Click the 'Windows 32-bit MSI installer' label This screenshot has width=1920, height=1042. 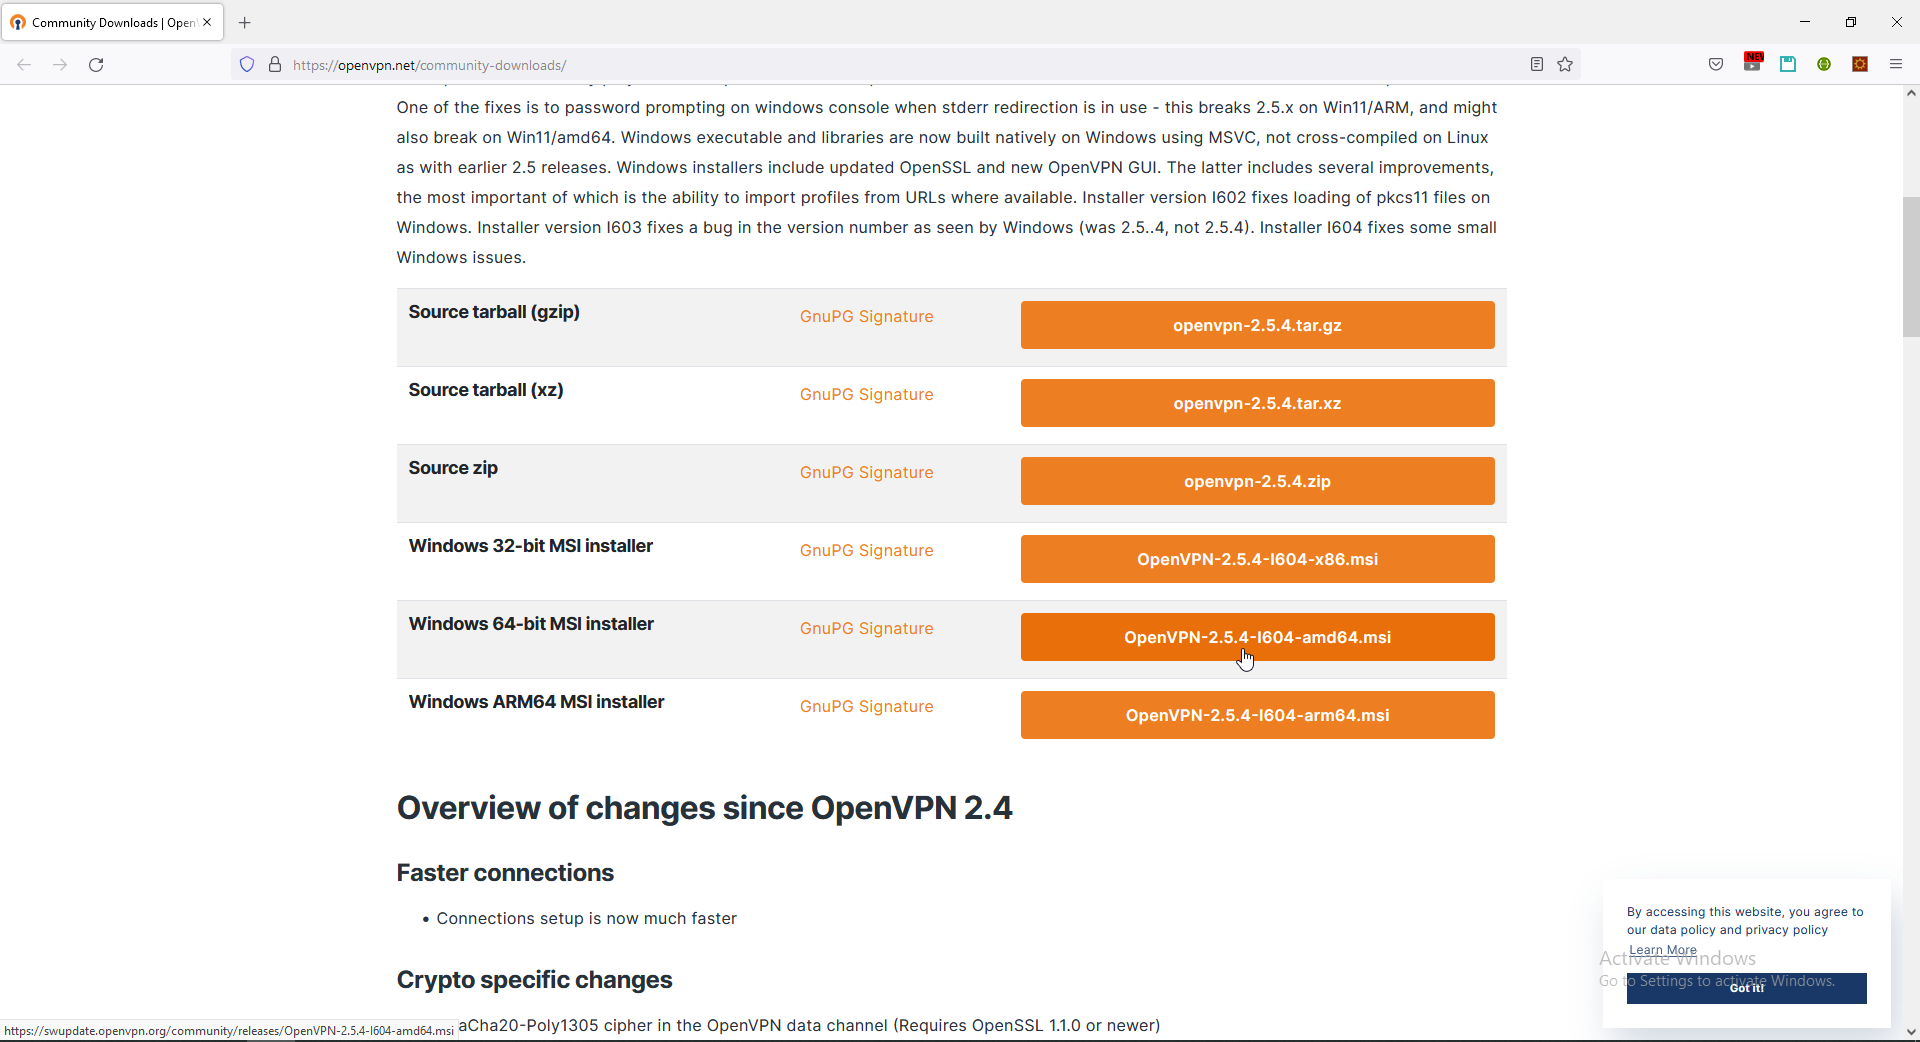pos(530,546)
